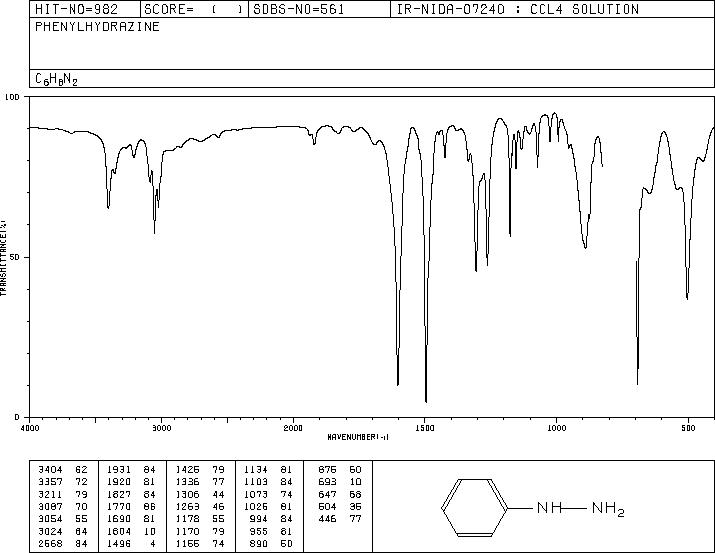Select peak 1770 in the peak table
715x553 pixels.
coord(131,506)
